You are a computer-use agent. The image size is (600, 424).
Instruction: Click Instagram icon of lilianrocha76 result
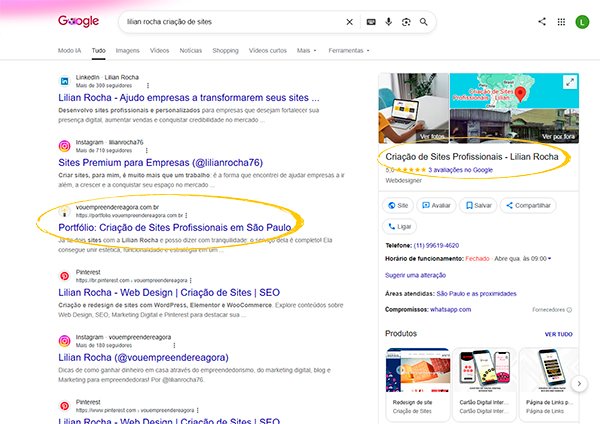coord(64,146)
